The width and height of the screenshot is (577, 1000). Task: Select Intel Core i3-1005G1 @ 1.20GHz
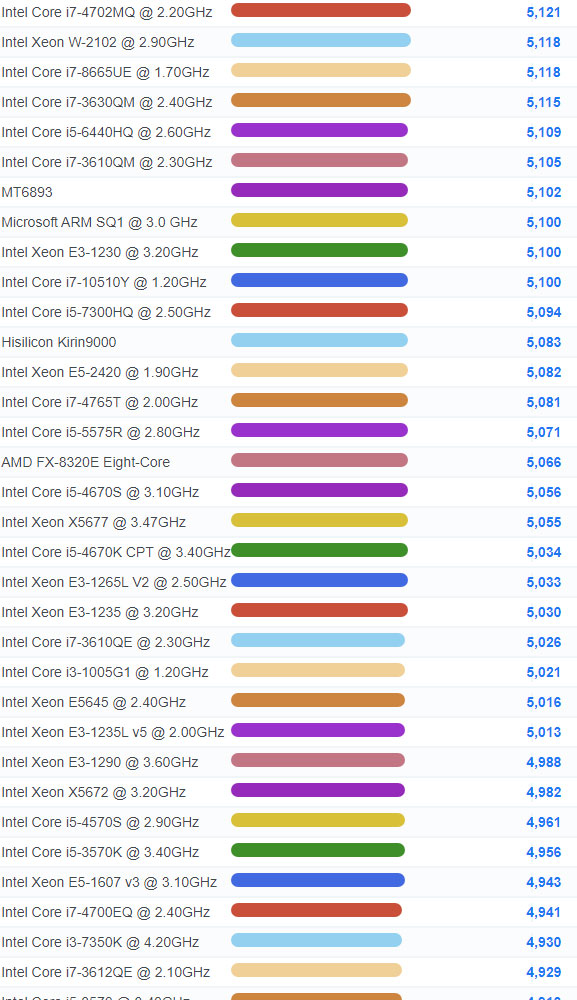tap(105, 672)
